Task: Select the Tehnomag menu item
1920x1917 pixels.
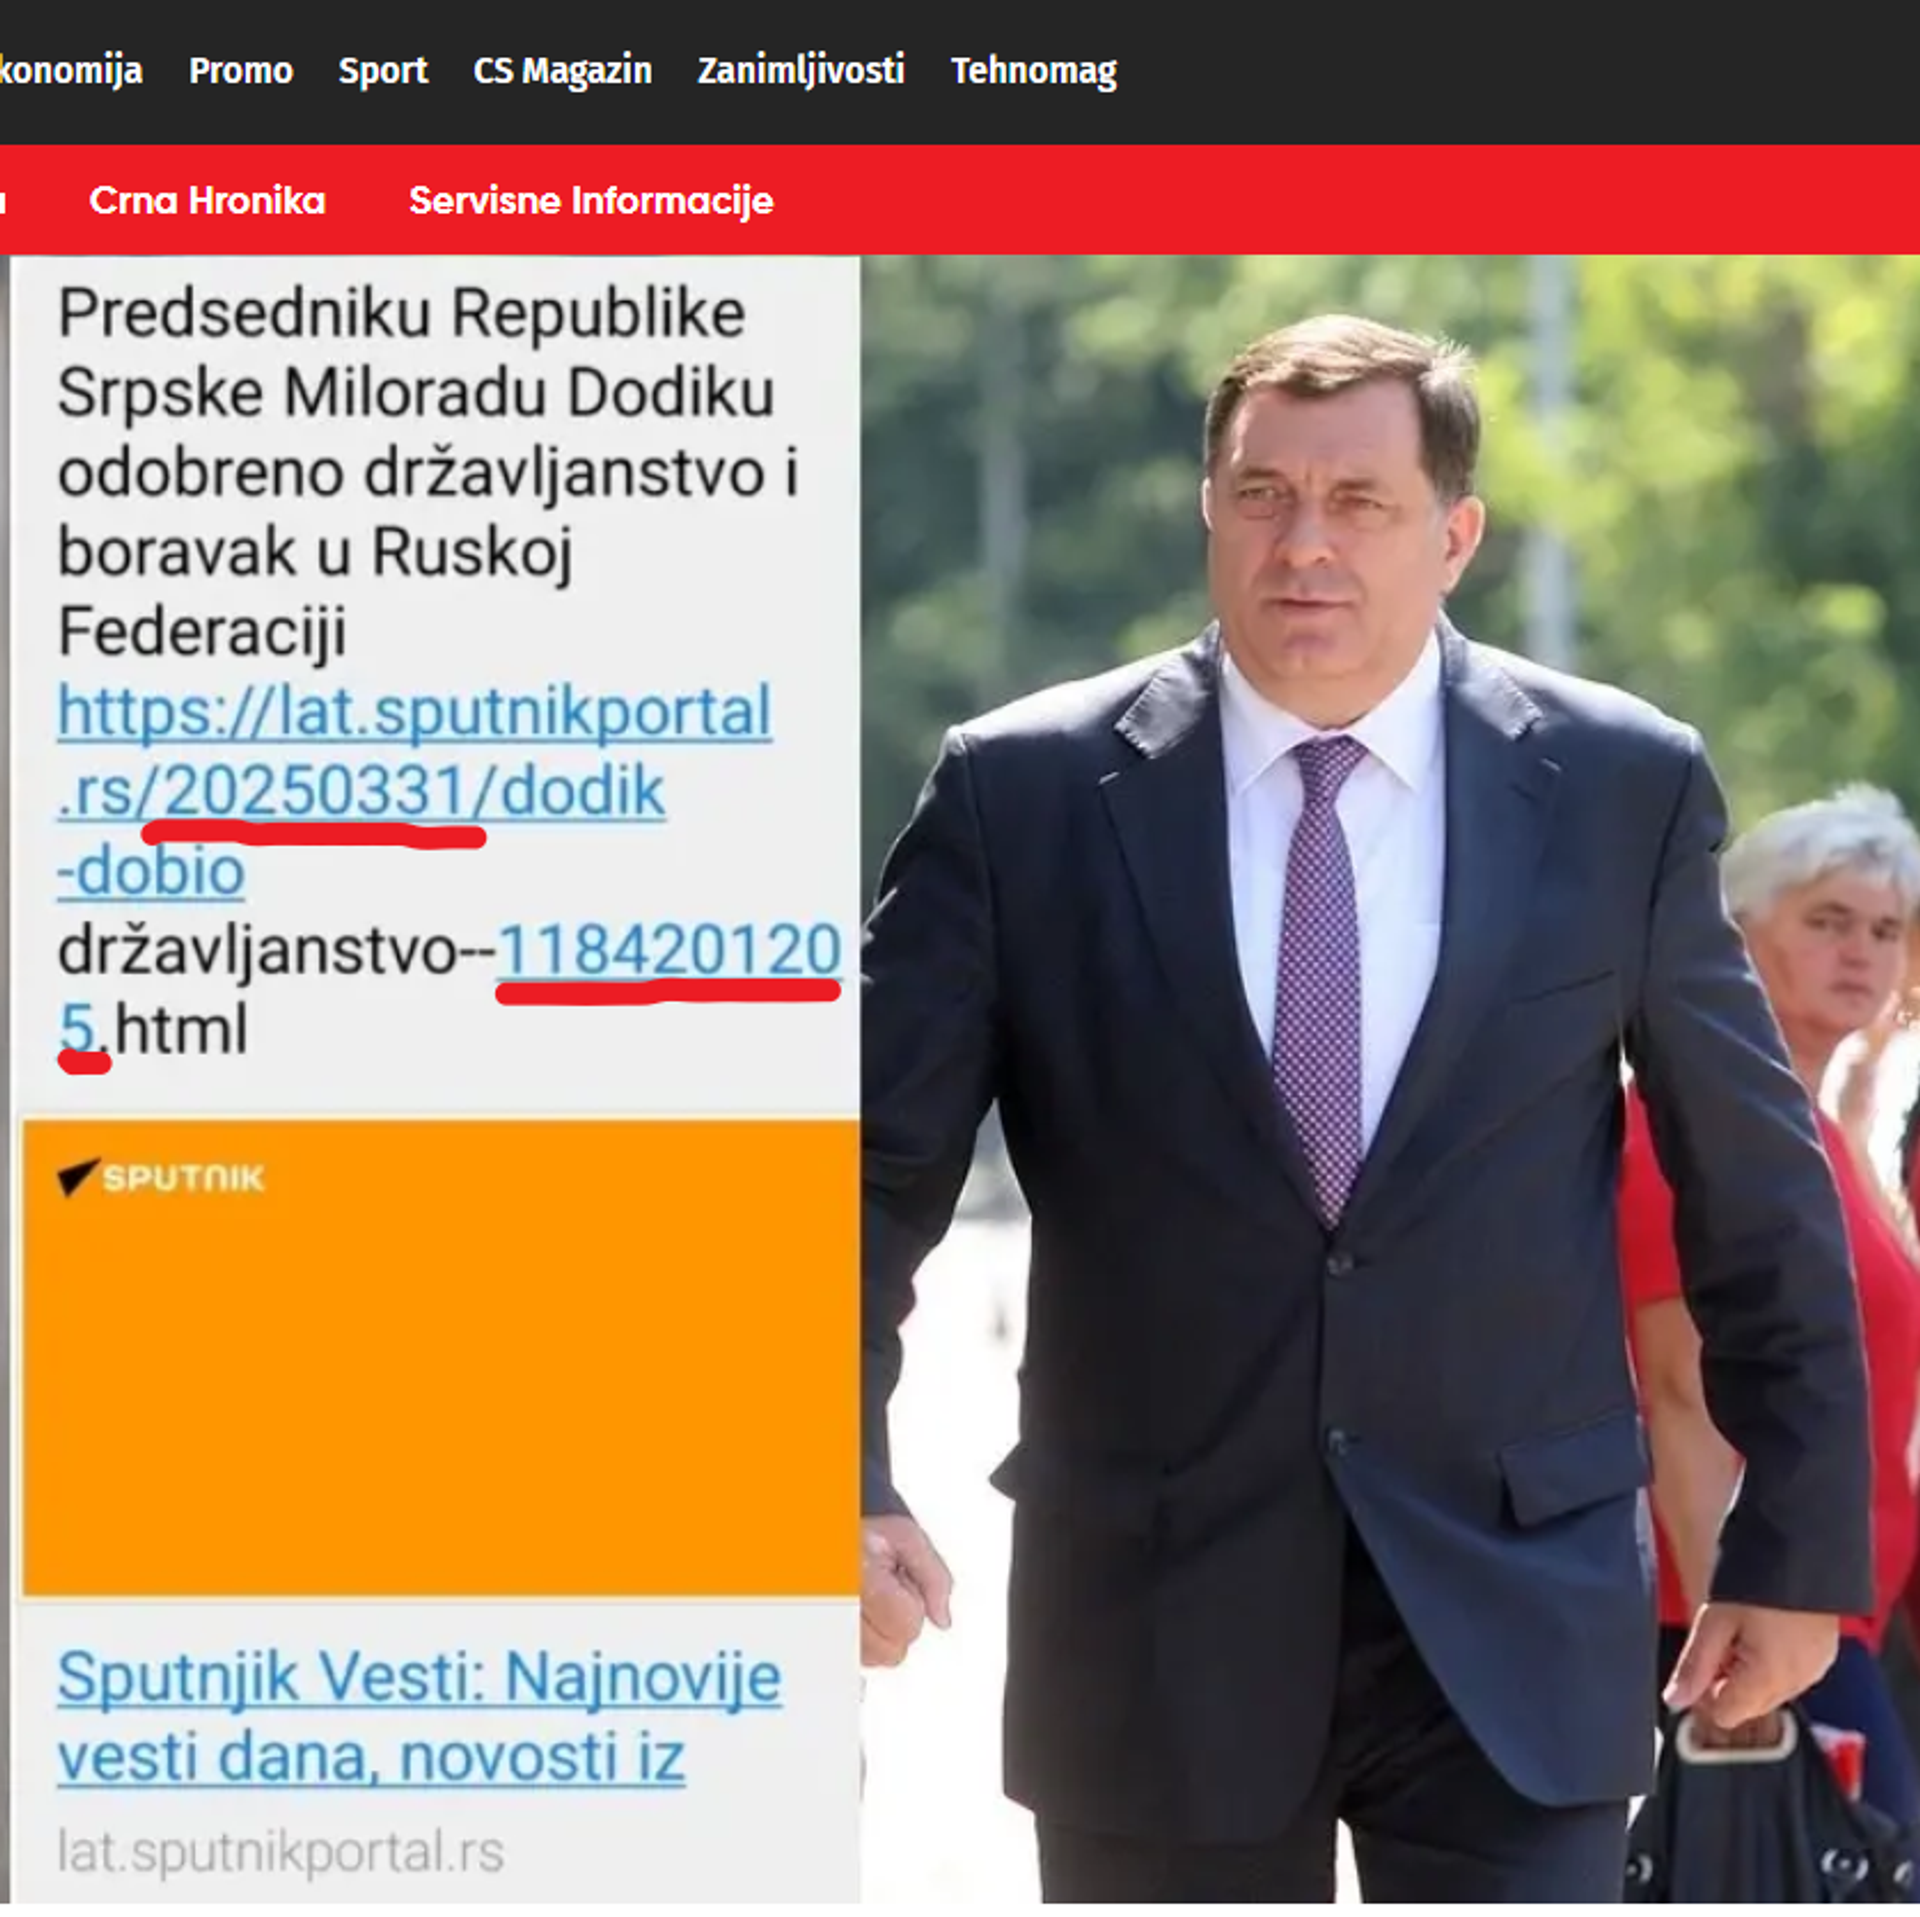Action: pos(1034,71)
